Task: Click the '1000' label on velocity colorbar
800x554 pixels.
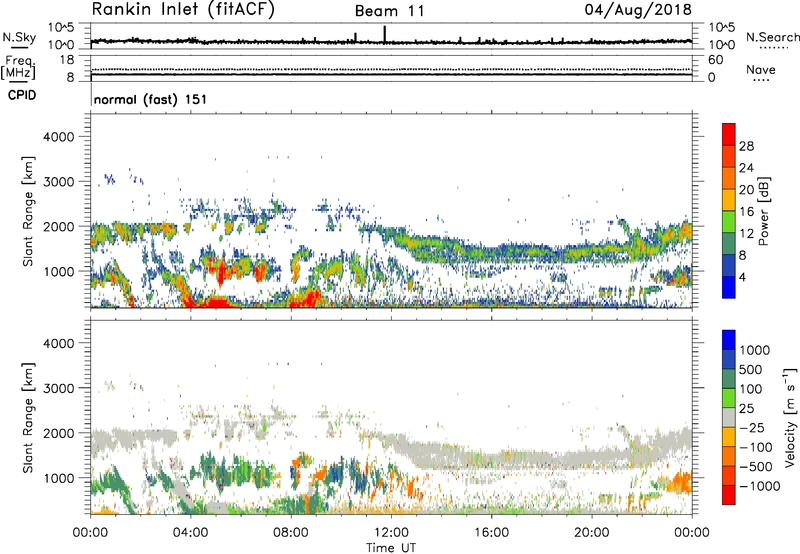Action: (x=754, y=350)
